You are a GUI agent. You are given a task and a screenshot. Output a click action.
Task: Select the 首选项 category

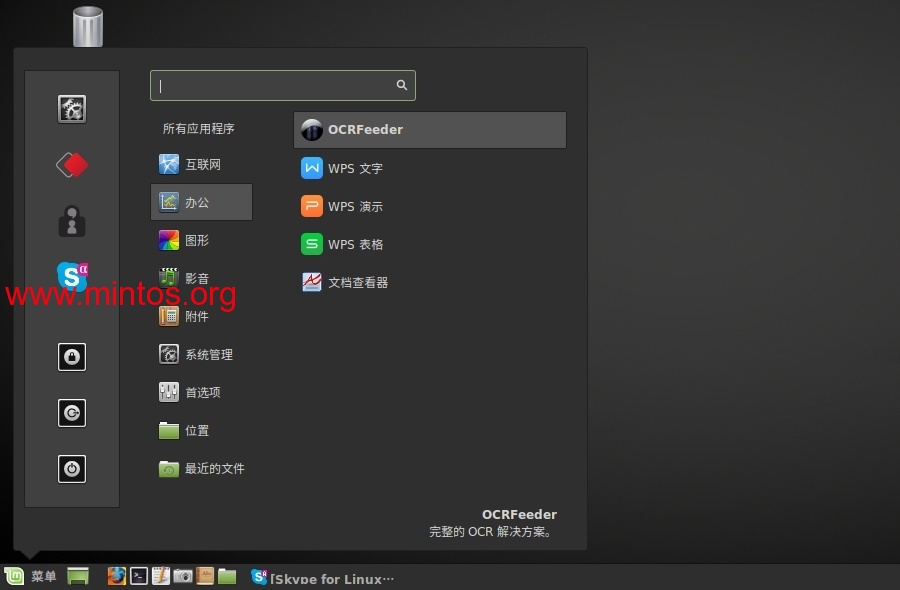point(201,393)
